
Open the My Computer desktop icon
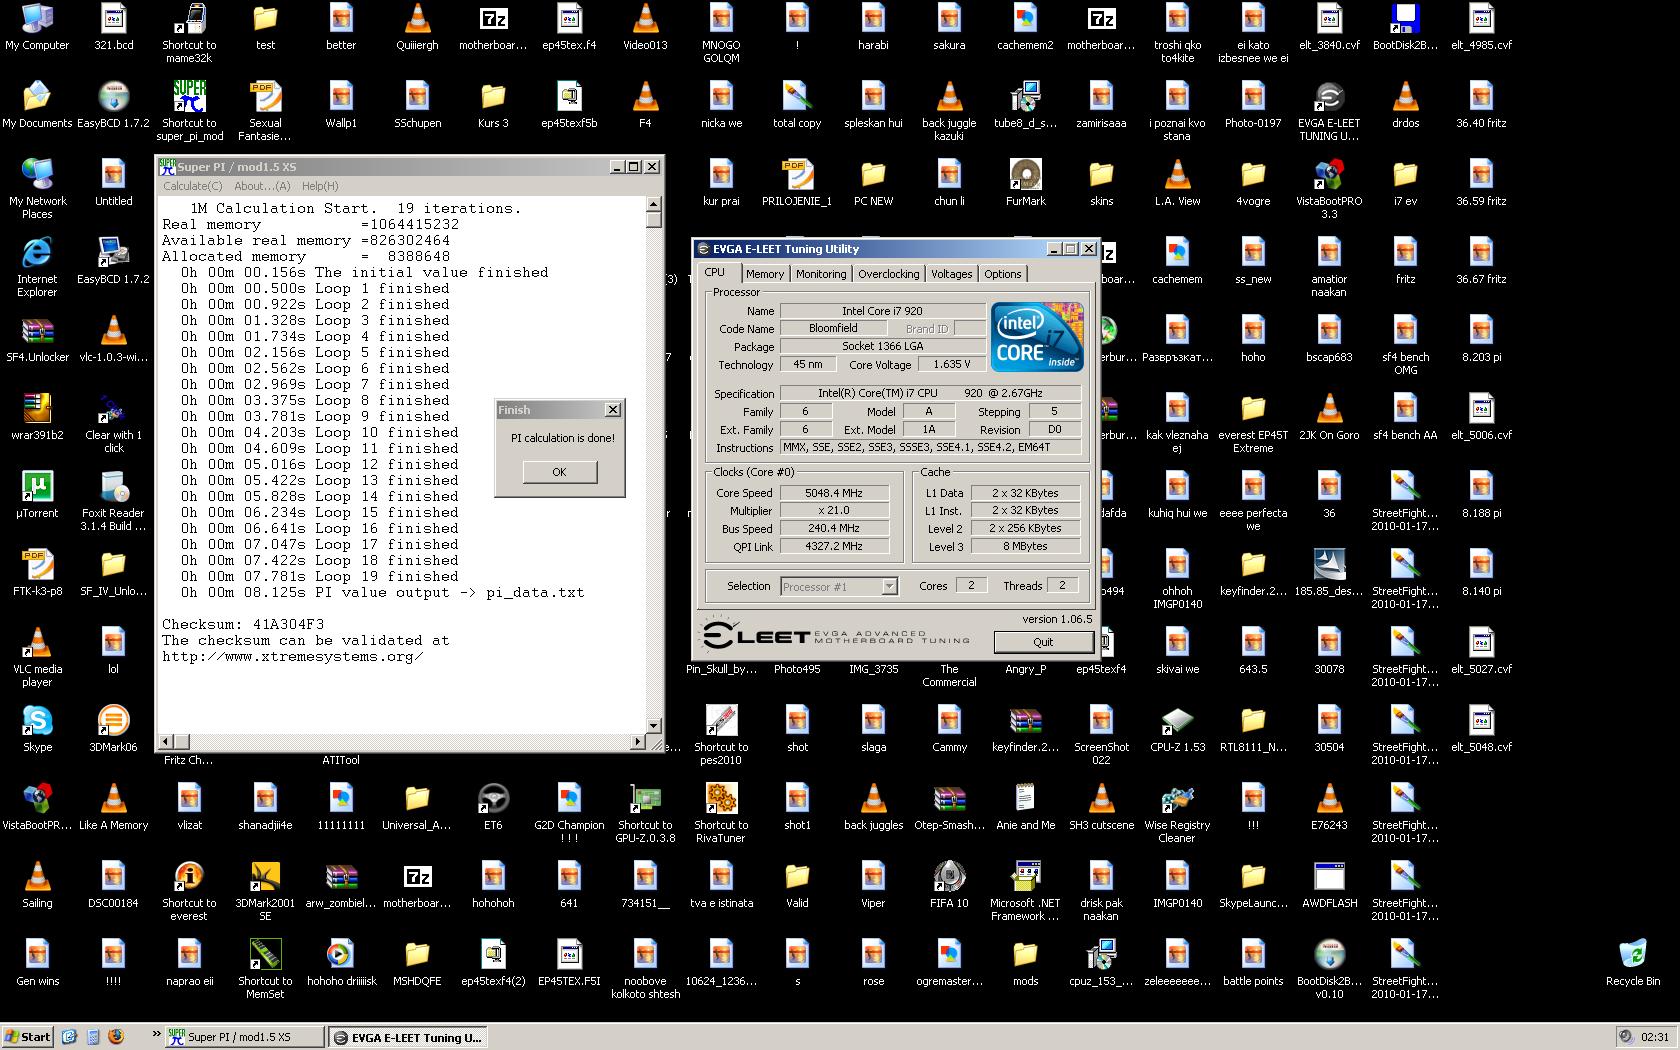[x=37, y=27]
